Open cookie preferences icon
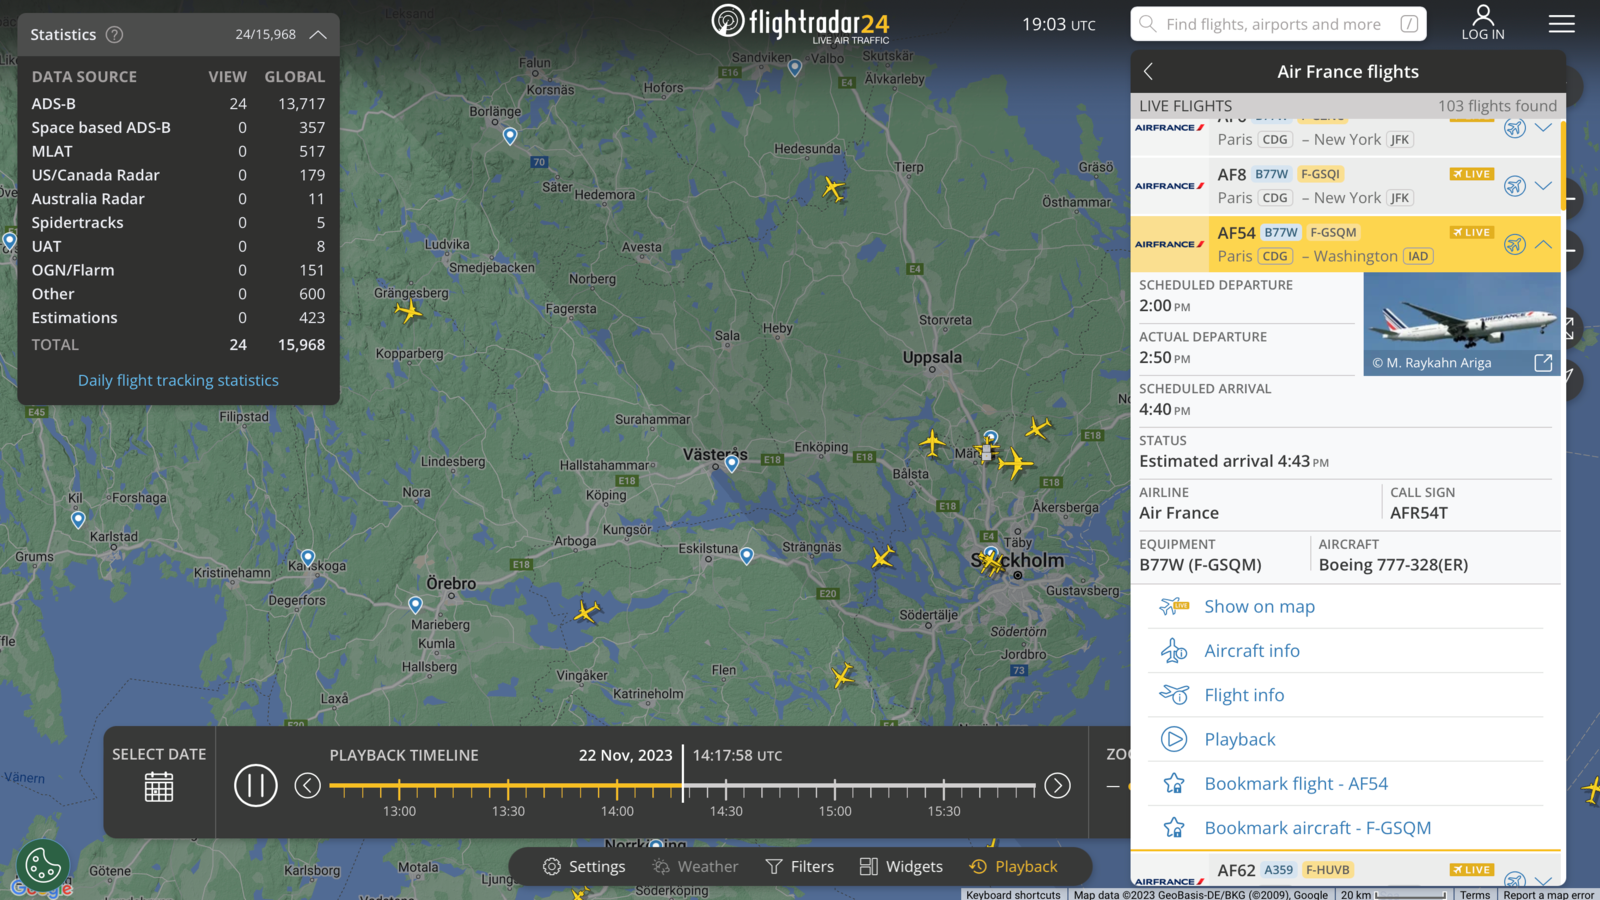Image resolution: width=1600 pixels, height=900 pixels. coord(43,865)
